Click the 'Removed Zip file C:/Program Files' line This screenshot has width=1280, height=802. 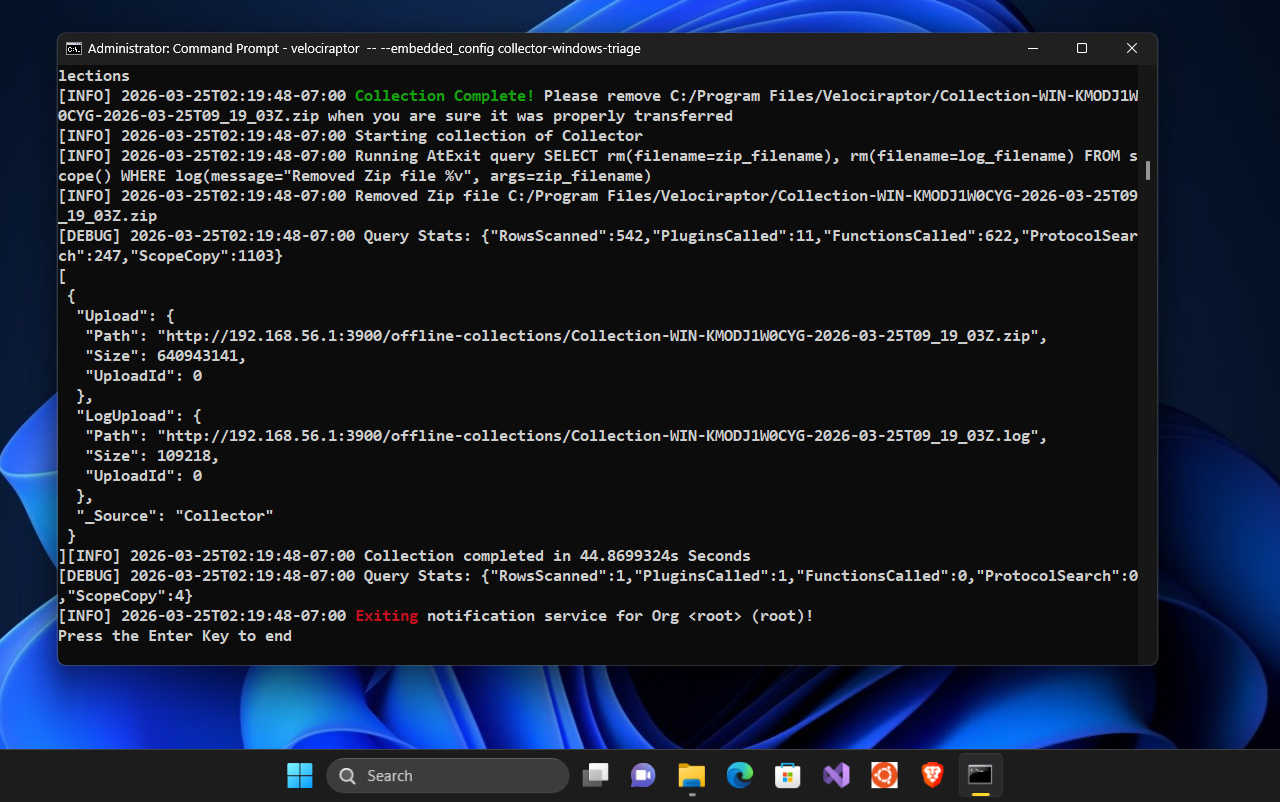coord(598,206)
